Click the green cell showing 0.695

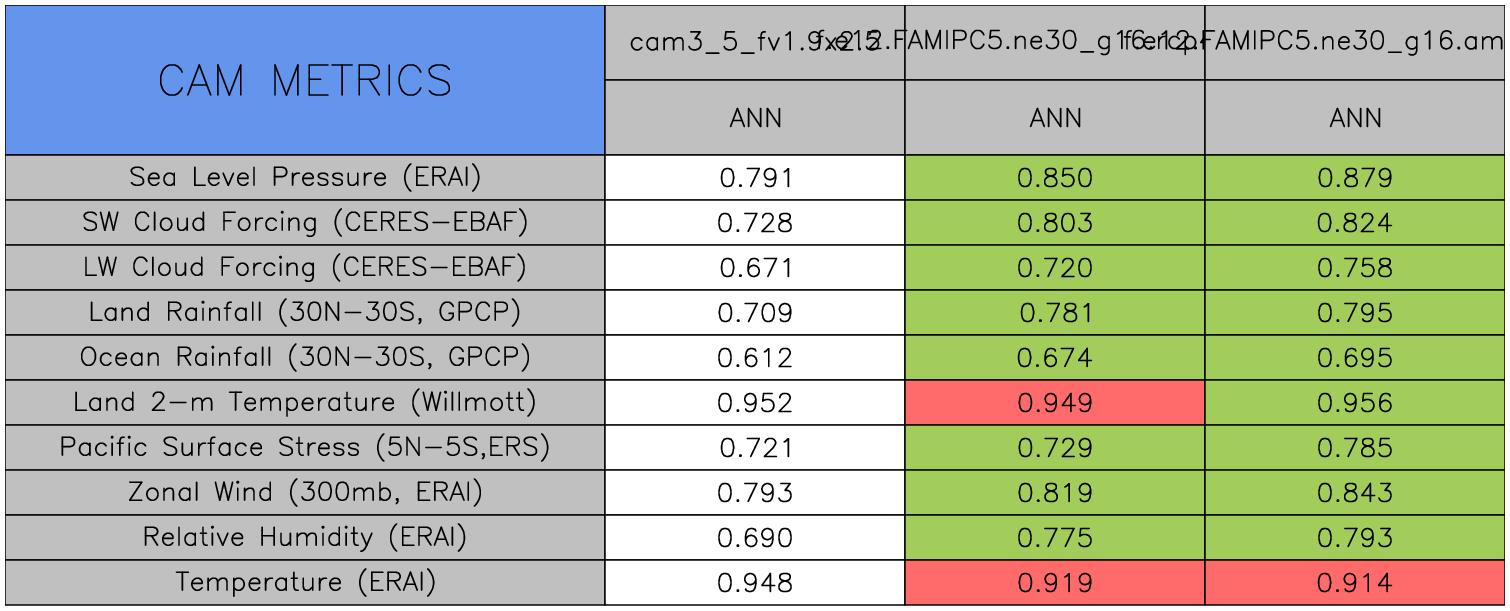(x=1355, y=358)
